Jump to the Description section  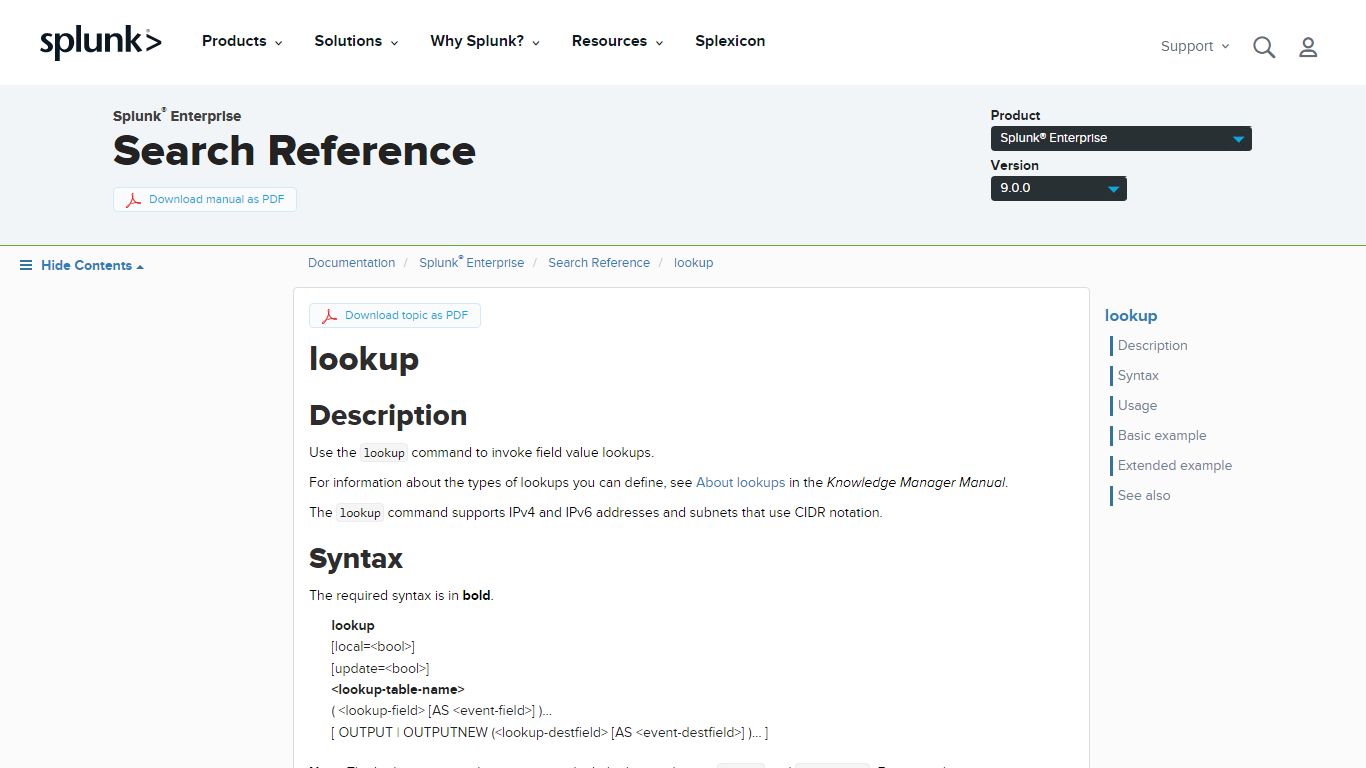(1152, 346)
